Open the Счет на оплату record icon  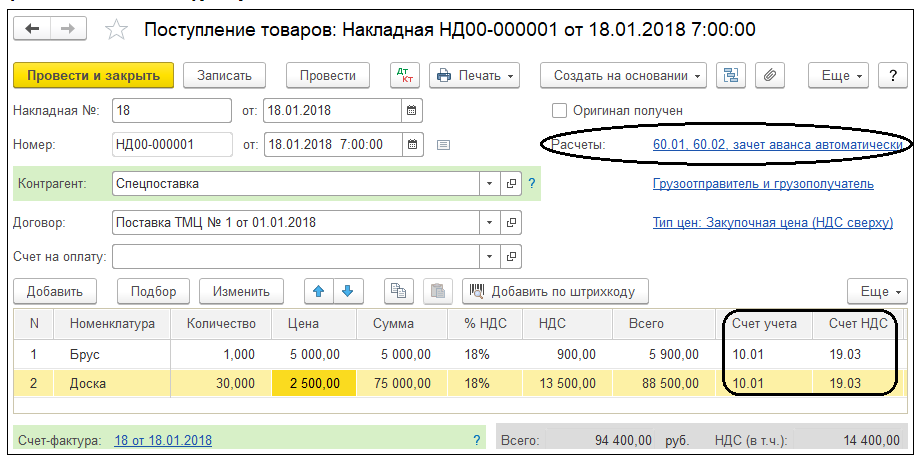[511, 257]
